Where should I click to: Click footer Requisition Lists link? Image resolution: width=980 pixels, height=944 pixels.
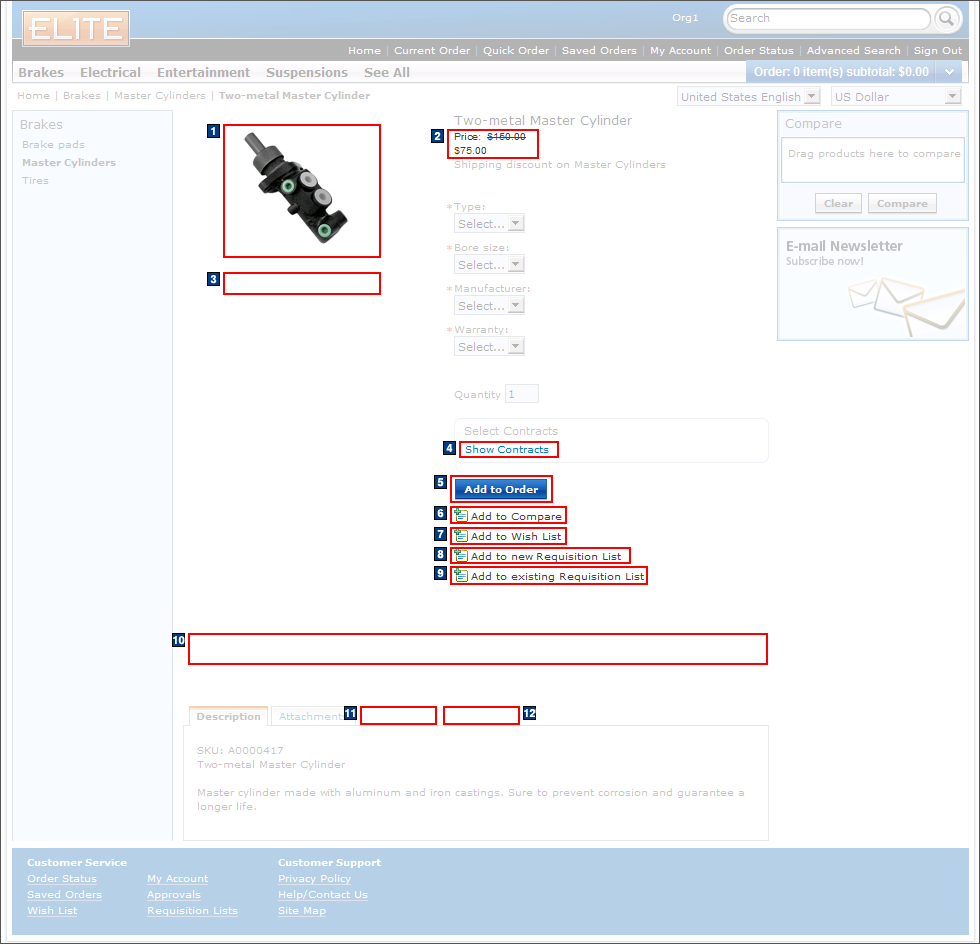(x=192, y=911)
